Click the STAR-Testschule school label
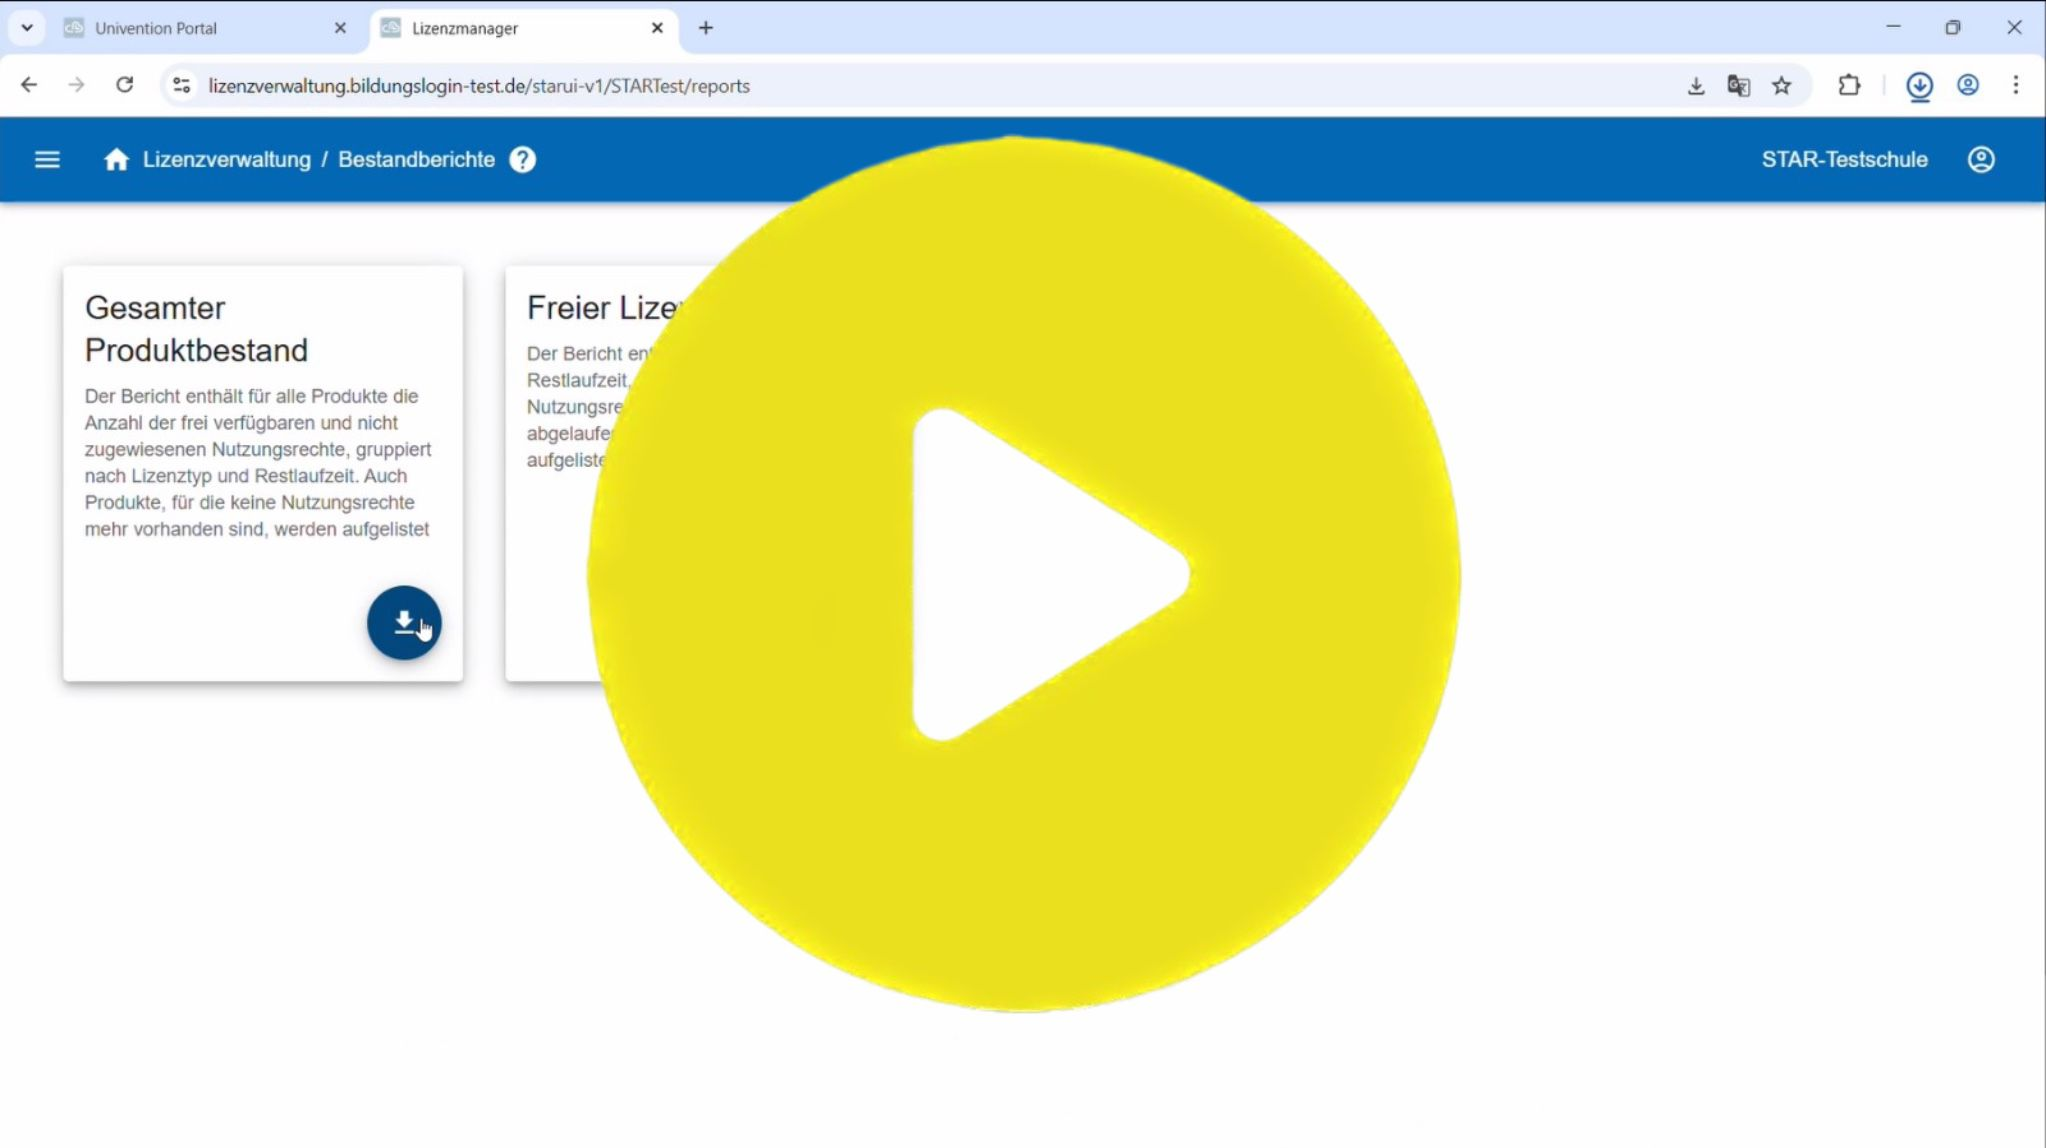The image size is (2046, 1148). point(1844,160)
